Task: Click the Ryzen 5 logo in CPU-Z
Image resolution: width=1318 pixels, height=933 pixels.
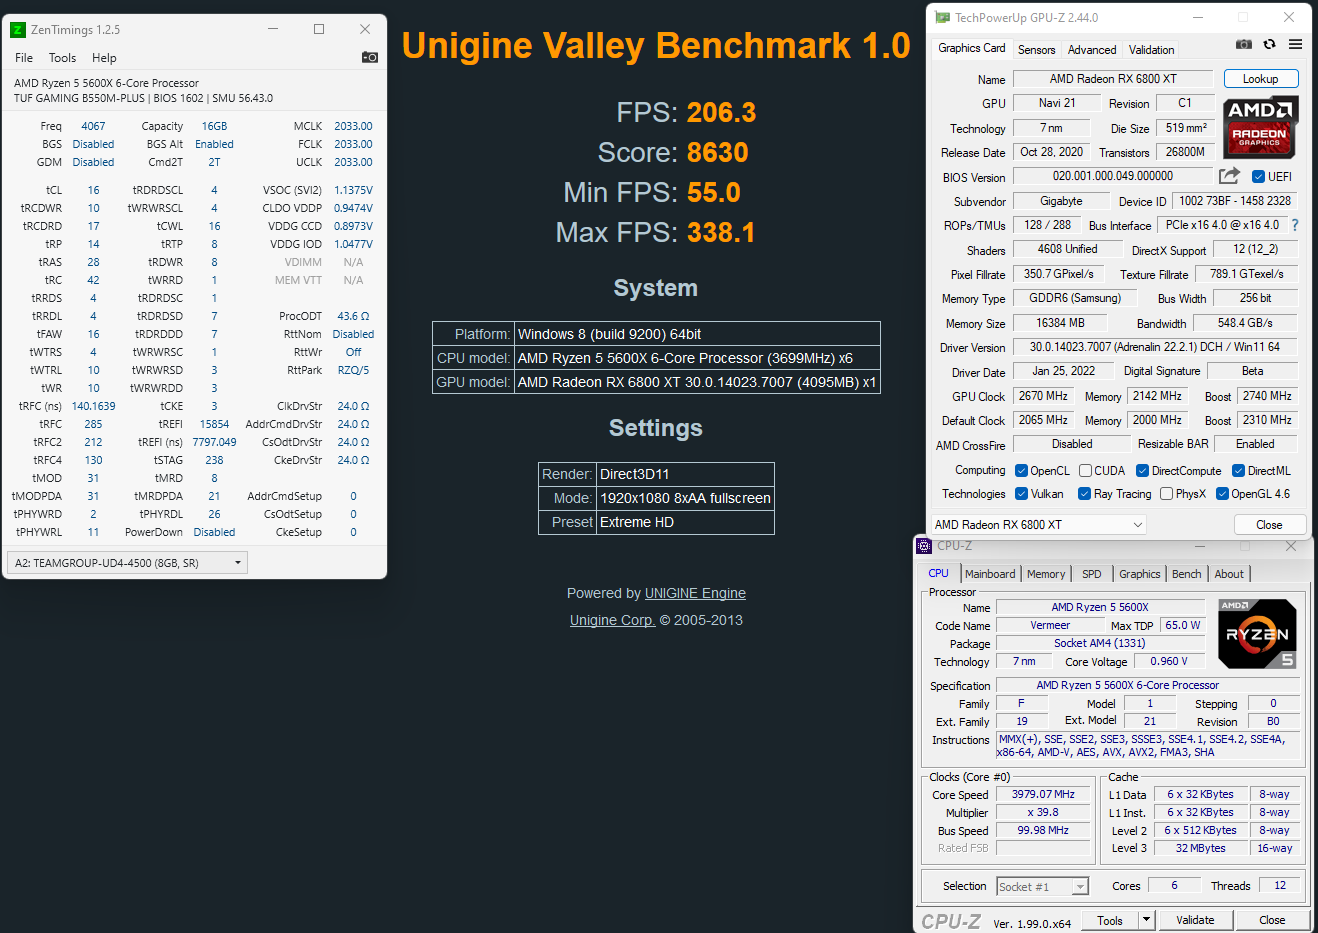Action: [x=1257, y=634]
